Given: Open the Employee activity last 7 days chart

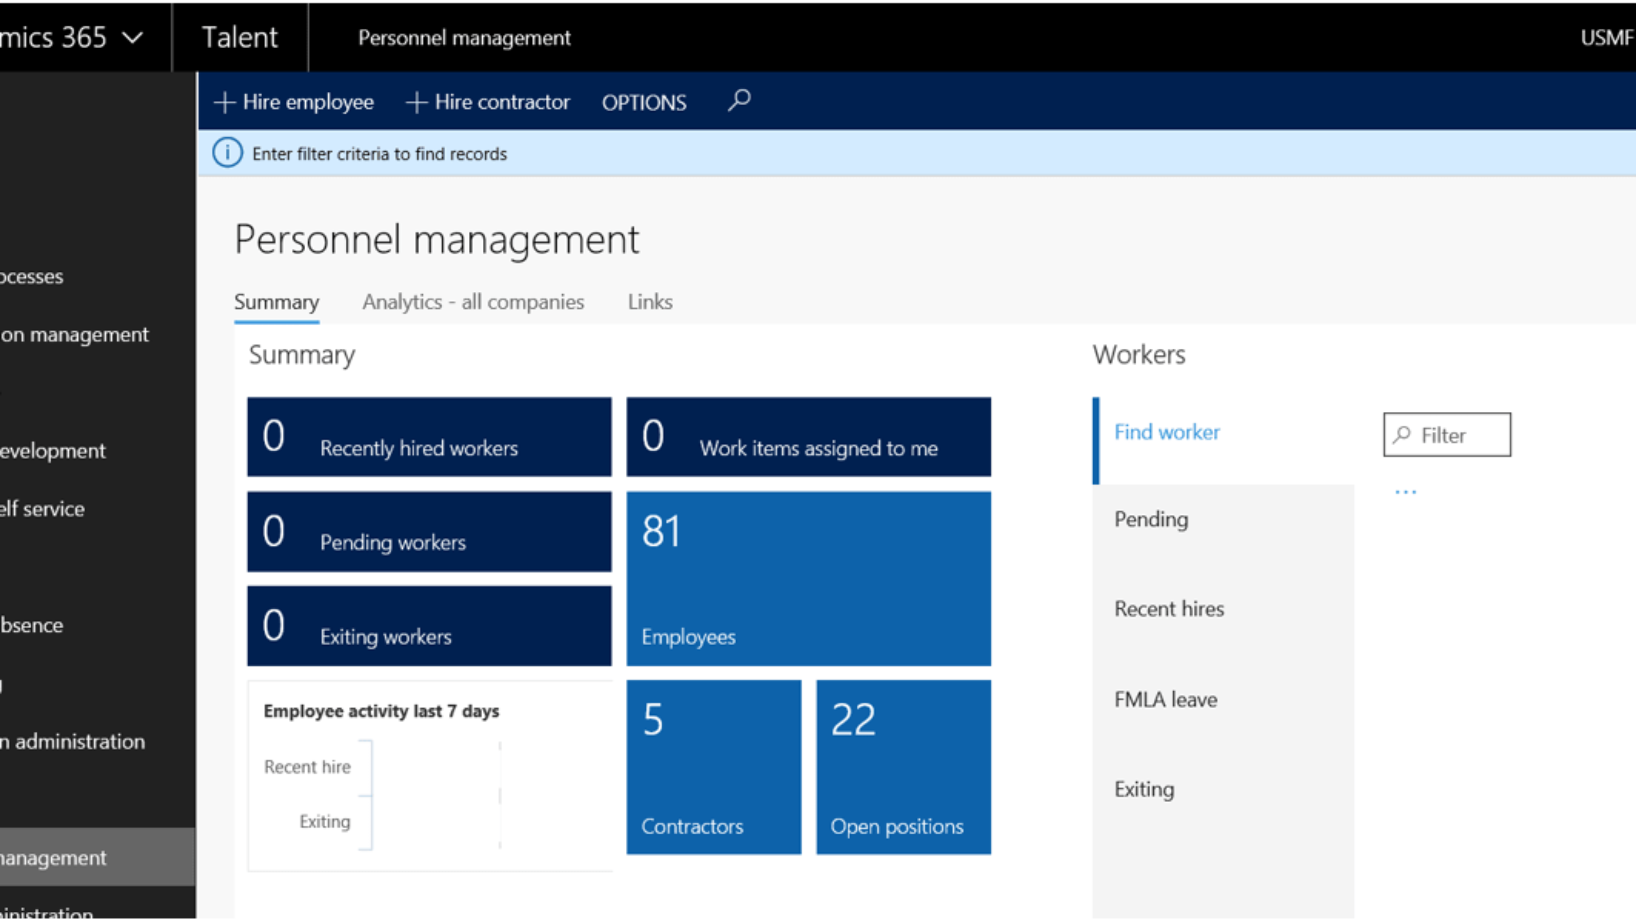Looking at the screenshot, I should [x=430, y=776].
